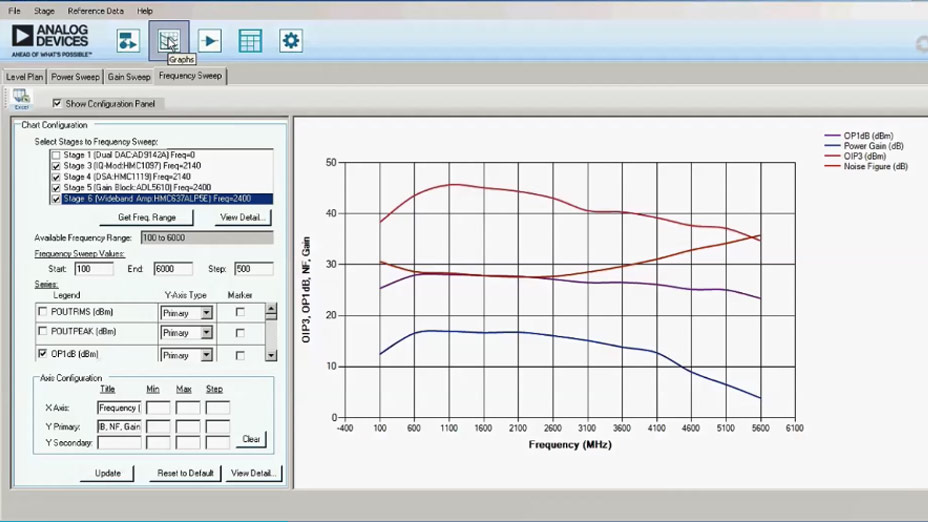Click the OP1dB (dBm) legend entry

868,136
